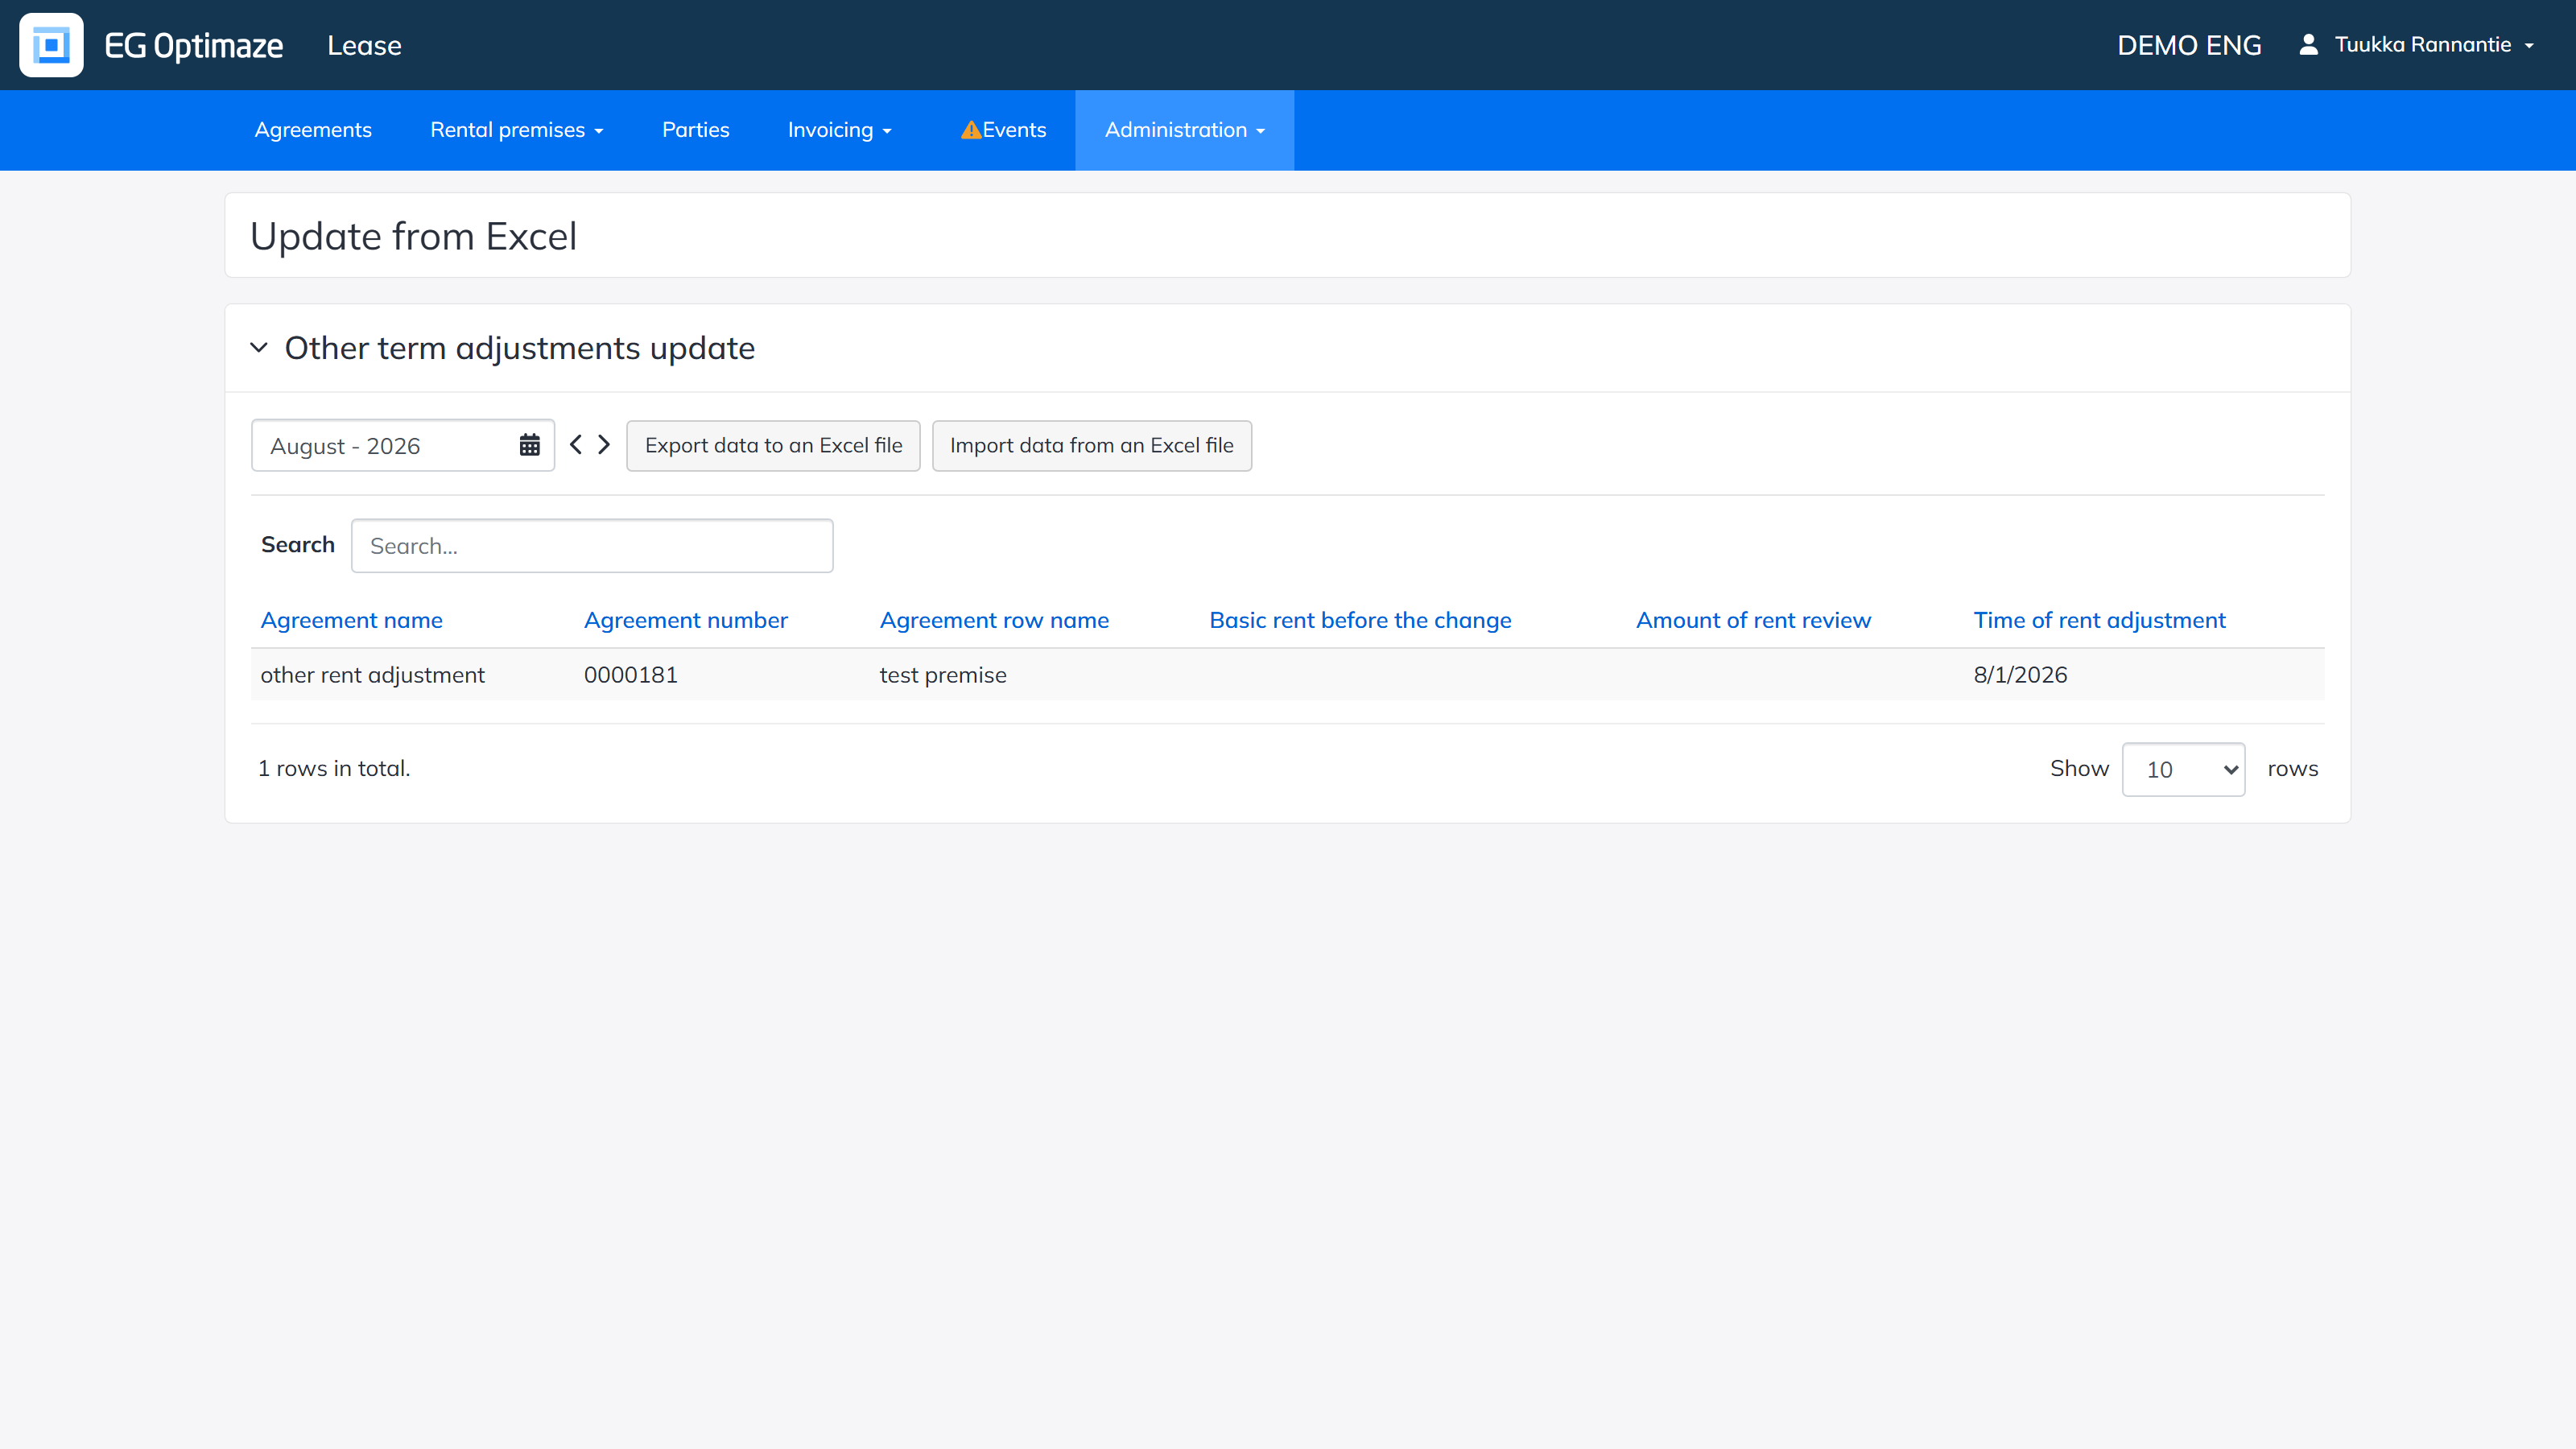This screenshot has height=1449, width=2576.
Task: Select the 8/1/2026 date cell
Action: point(2020,675)
